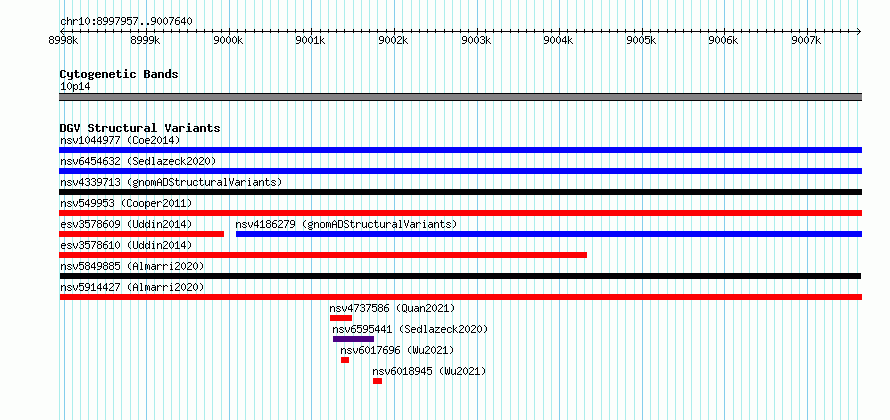Click the 9006k ruler position
The image size is (890, 420).
coord(725,40)
